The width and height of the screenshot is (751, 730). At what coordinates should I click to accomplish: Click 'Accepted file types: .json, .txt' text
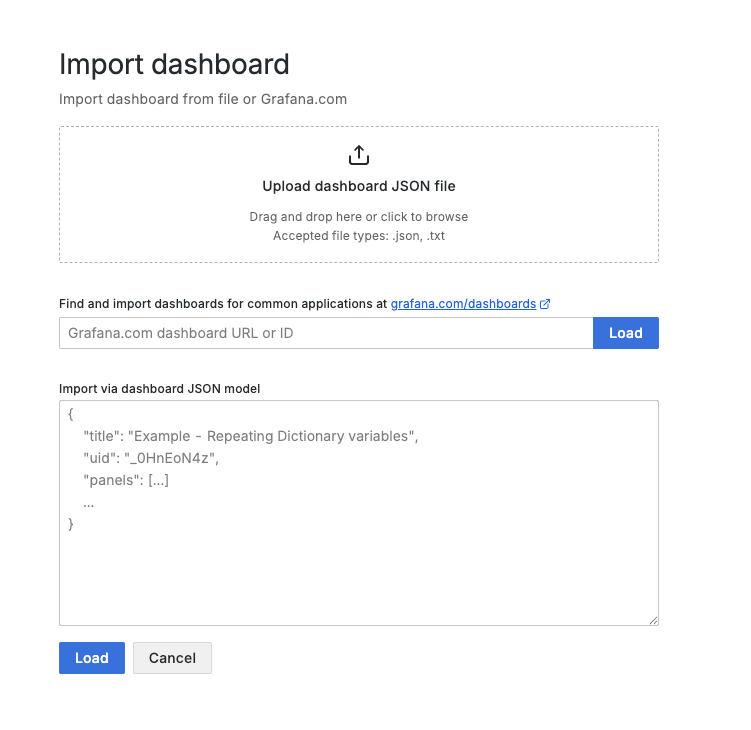coord(359,236)
